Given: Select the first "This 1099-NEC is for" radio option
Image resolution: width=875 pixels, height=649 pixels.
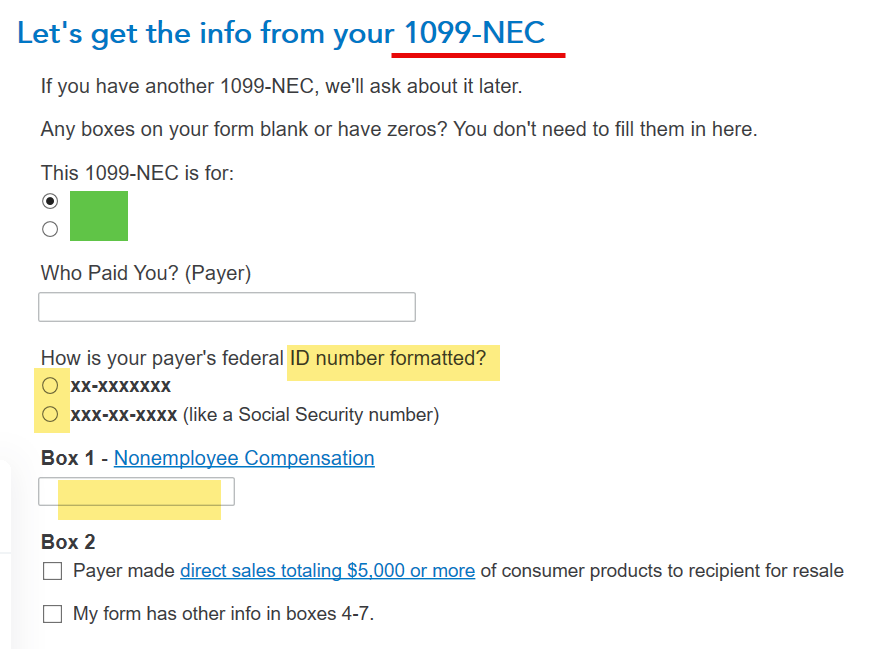Looking at the screenshot, I should 51,201.
